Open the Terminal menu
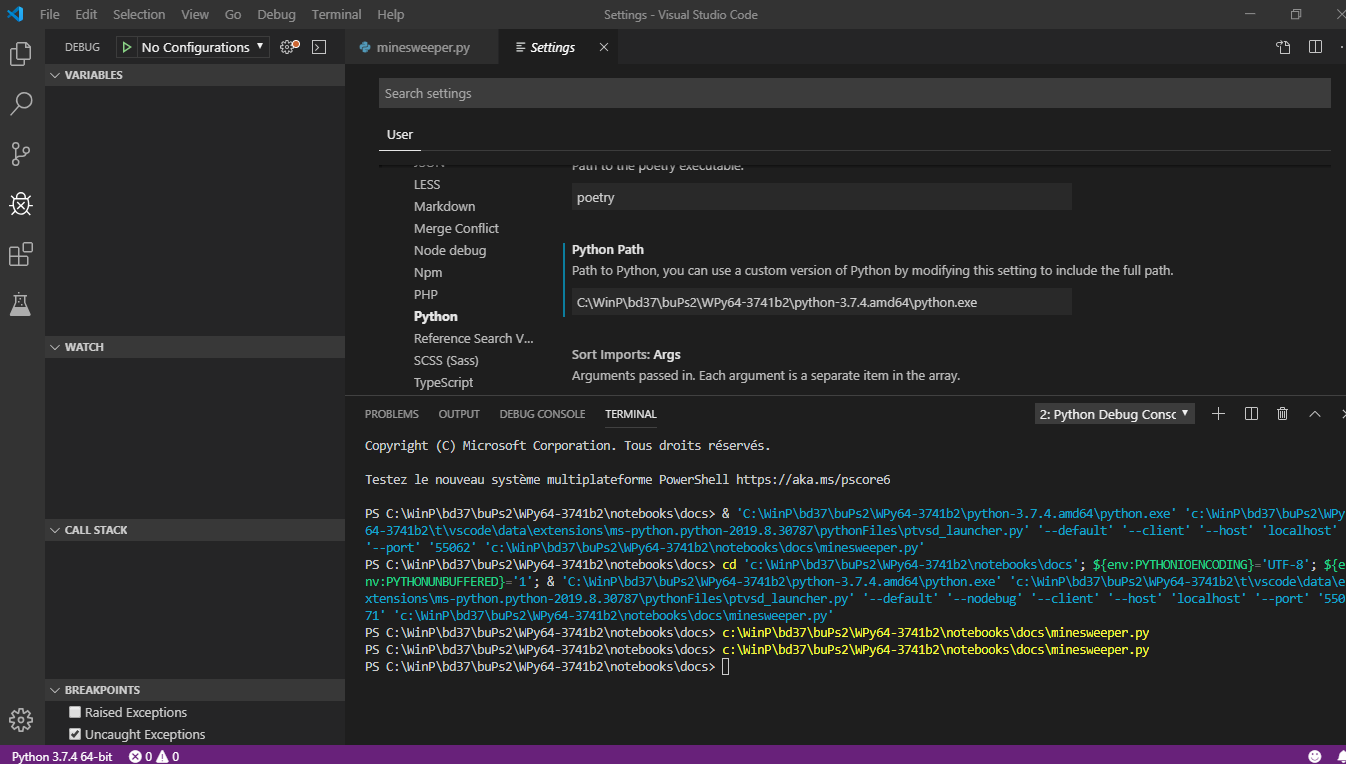This screenshot has width=1346, height=764. tap(336, 14)
